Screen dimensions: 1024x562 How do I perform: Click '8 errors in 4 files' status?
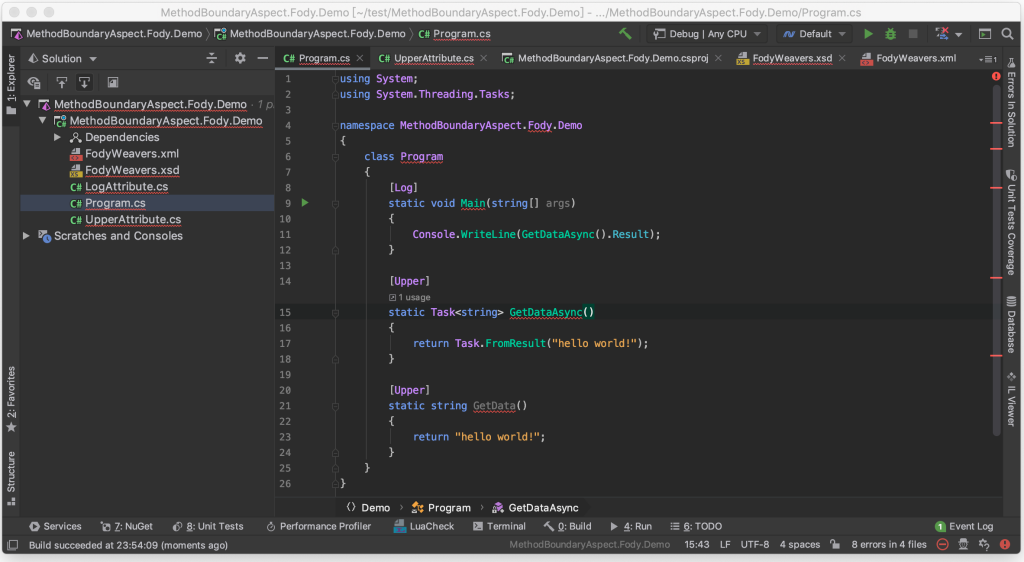[x=889, y=544]
